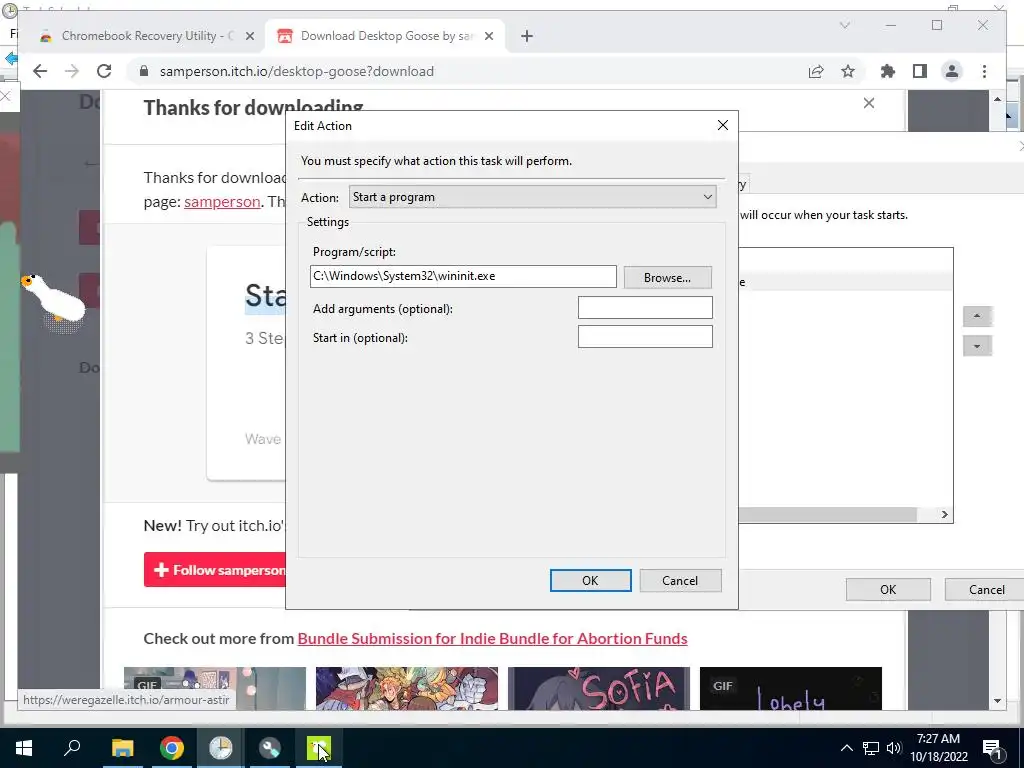Share this page icon in Chrome
This screenshot has width=1024, height=768.
click(816, 71)
